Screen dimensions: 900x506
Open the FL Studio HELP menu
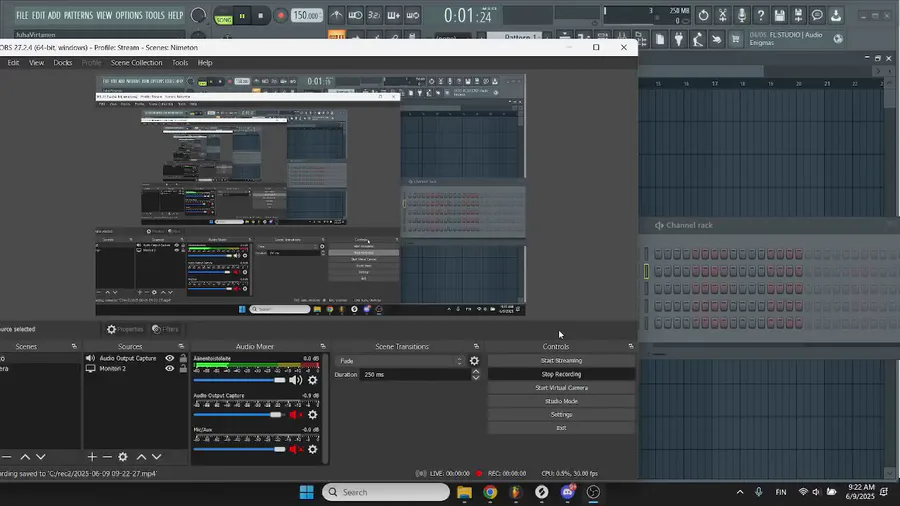pos(175,15)
